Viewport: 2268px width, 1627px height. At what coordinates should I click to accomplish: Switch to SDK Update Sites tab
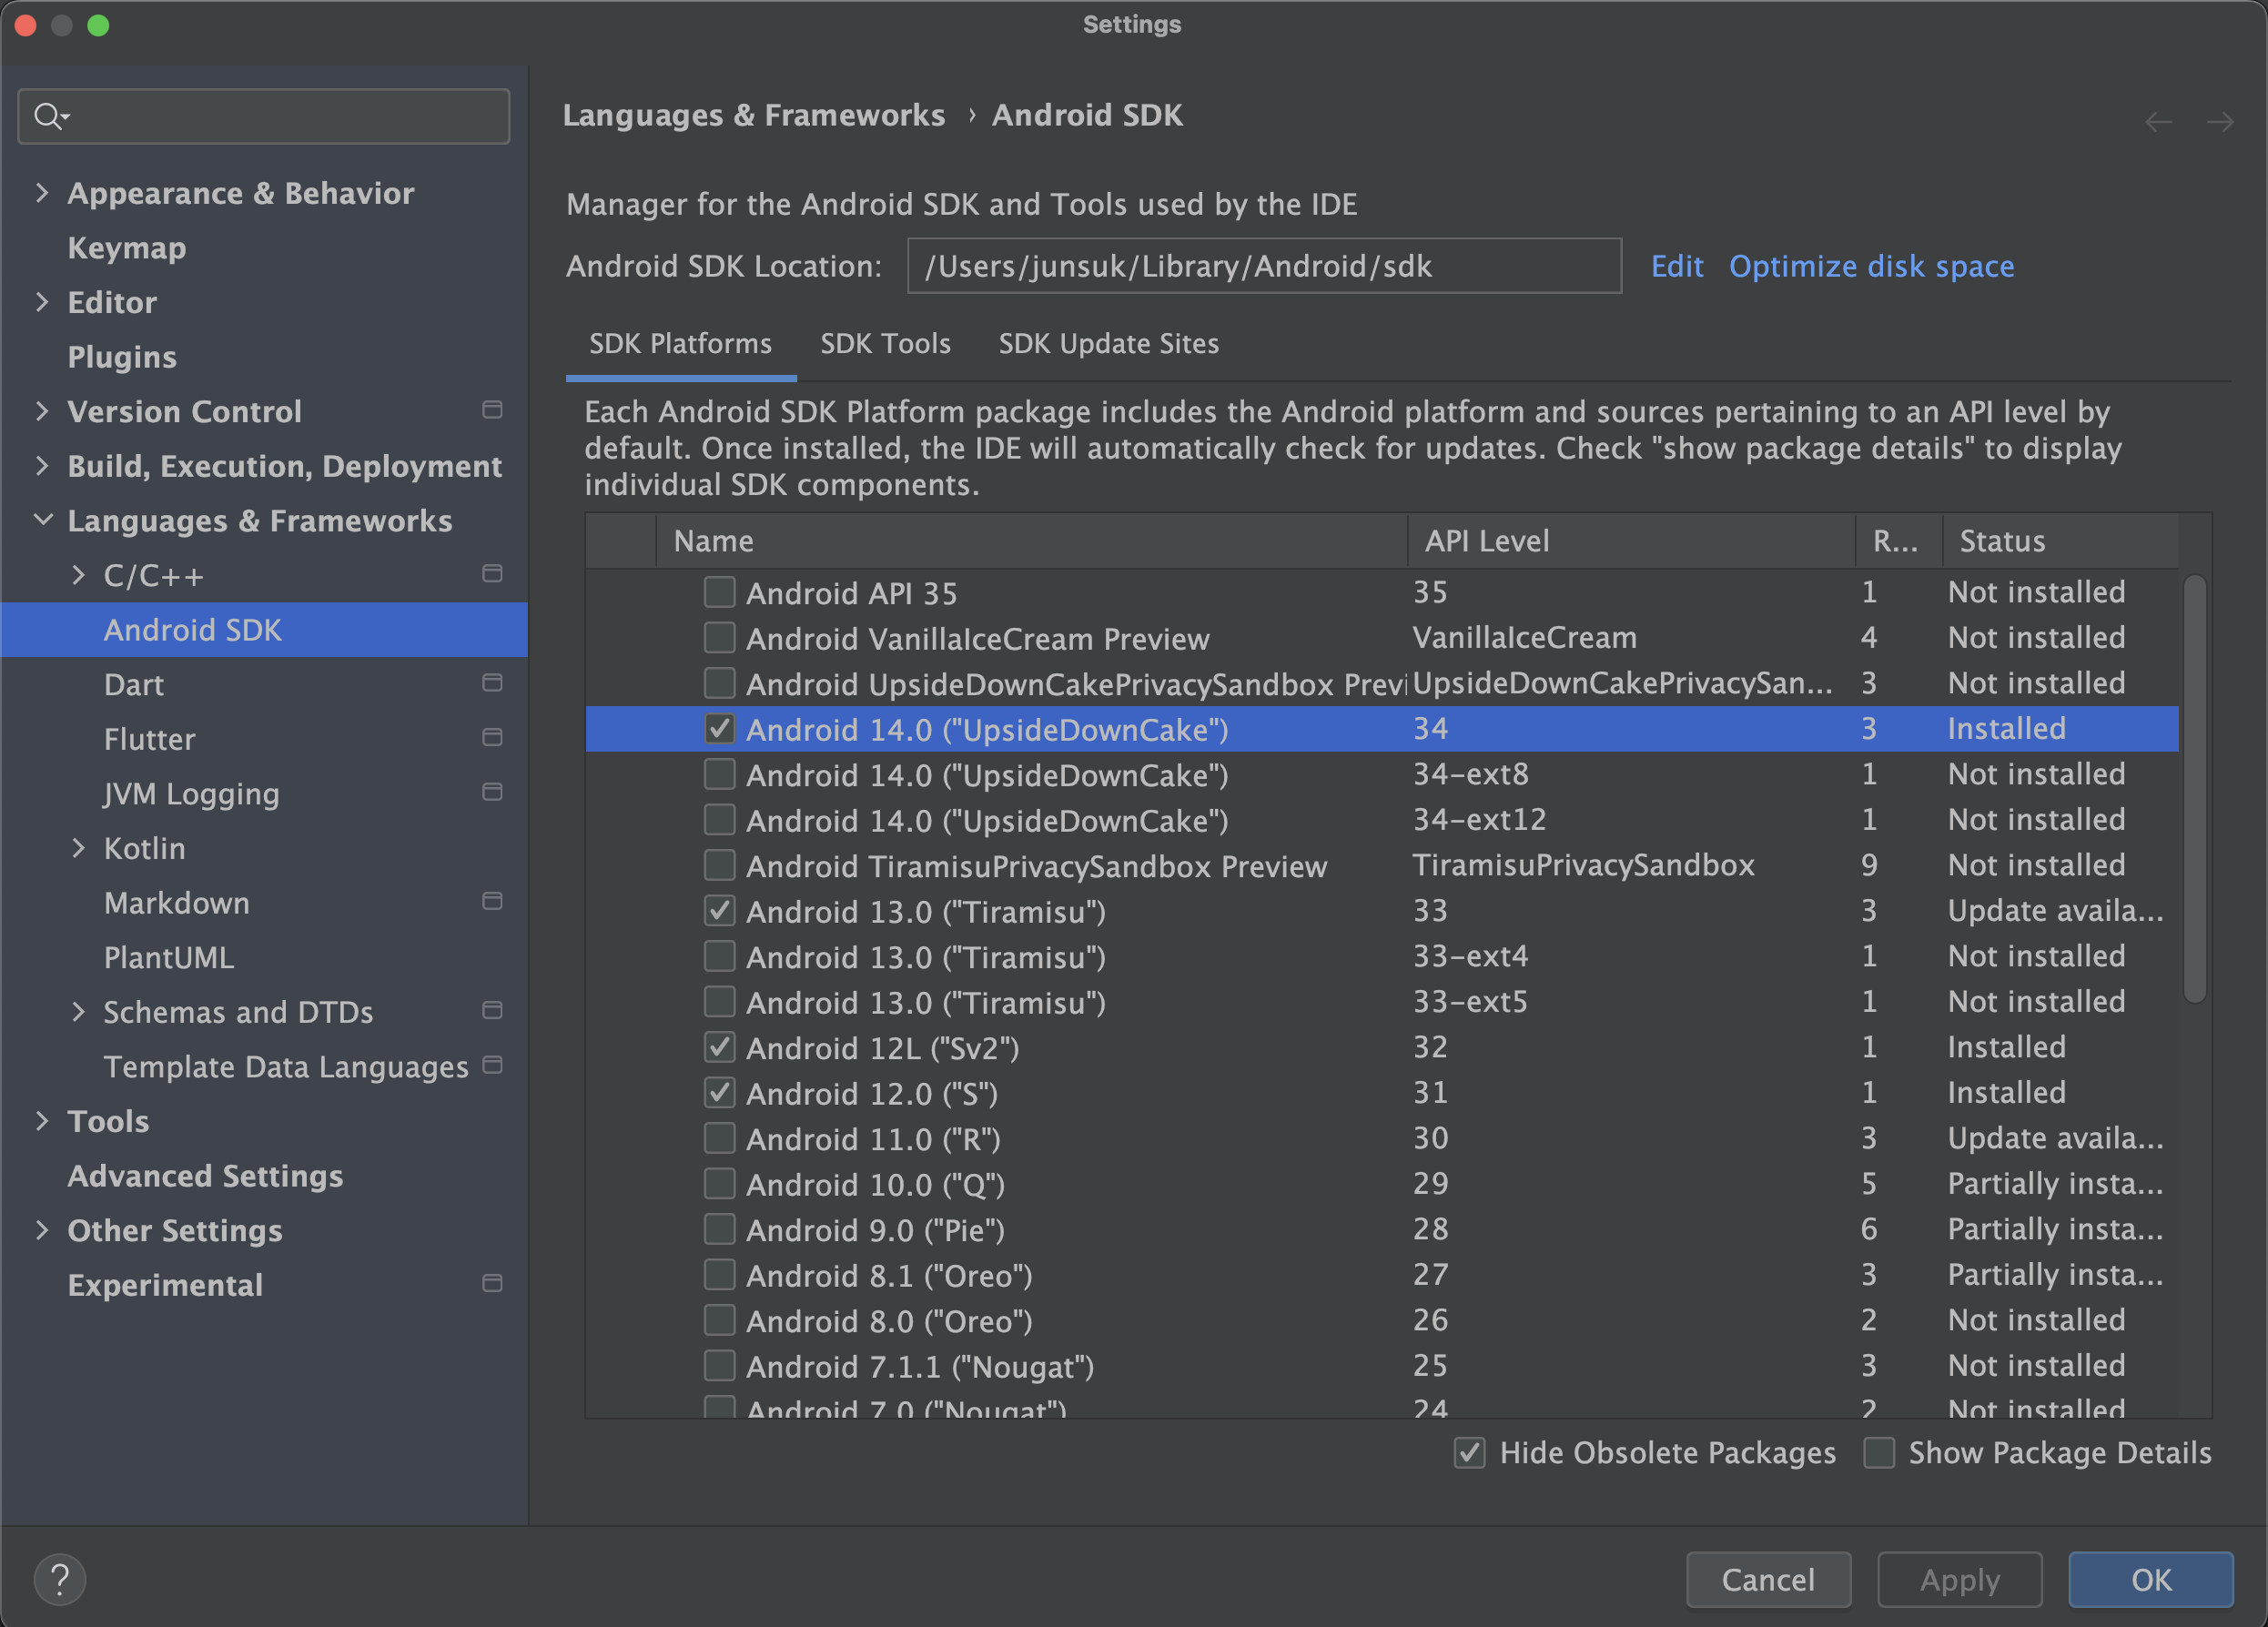click(1108, 343)
